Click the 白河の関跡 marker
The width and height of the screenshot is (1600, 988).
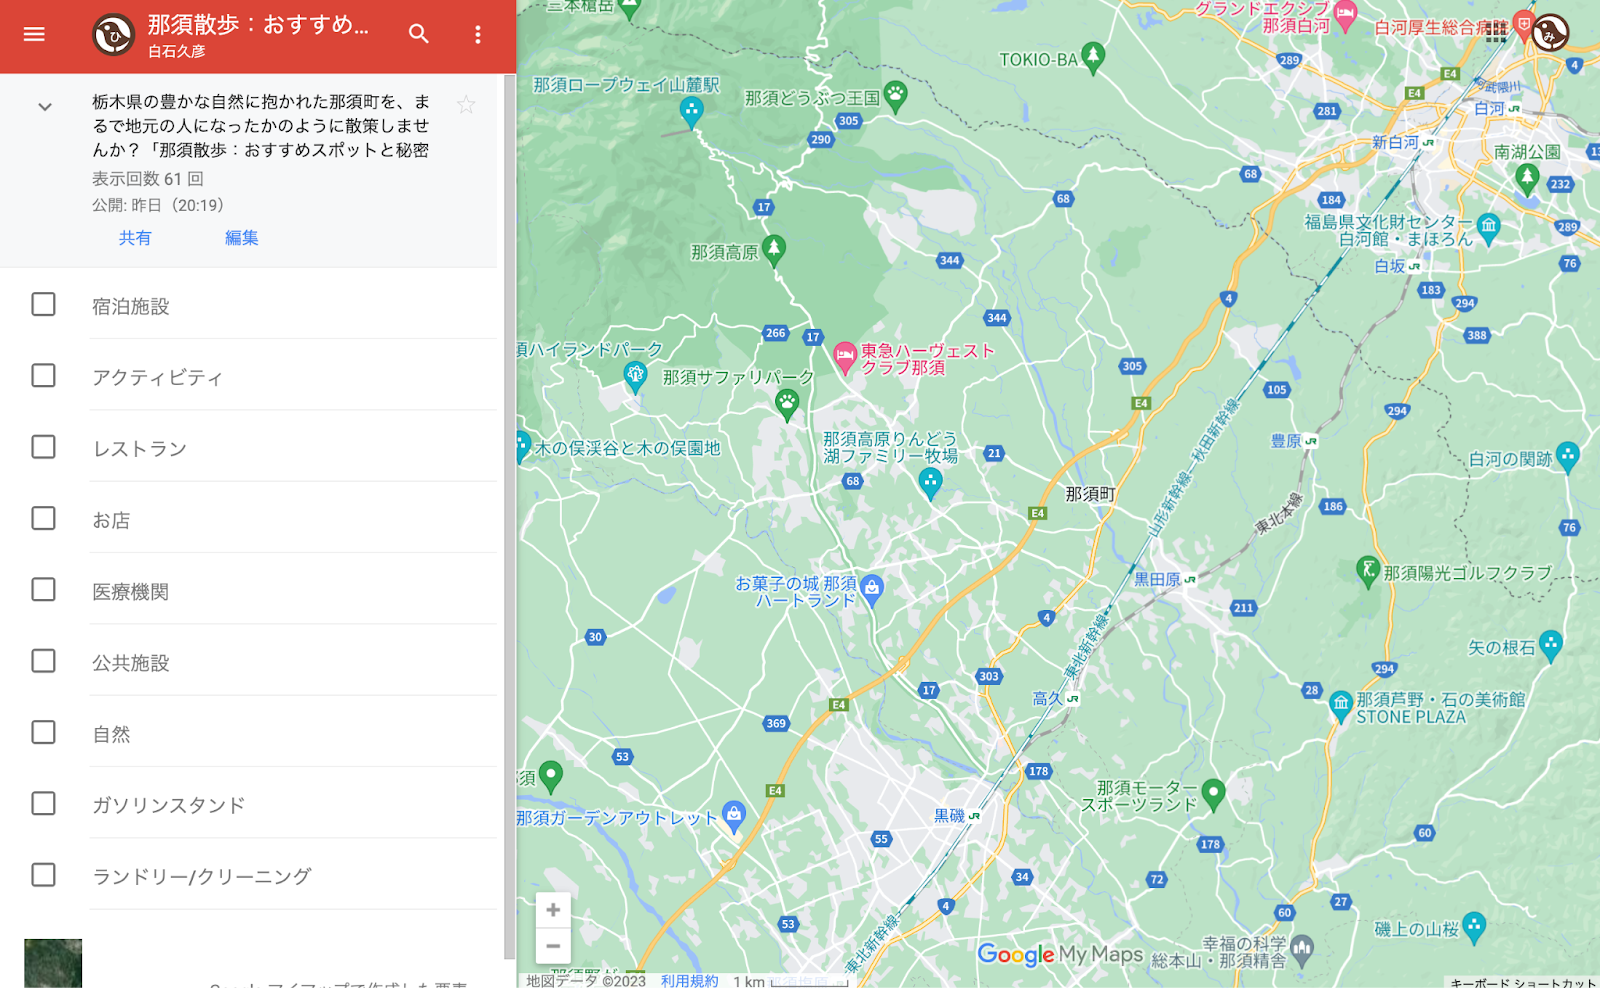coord(1568,456)
